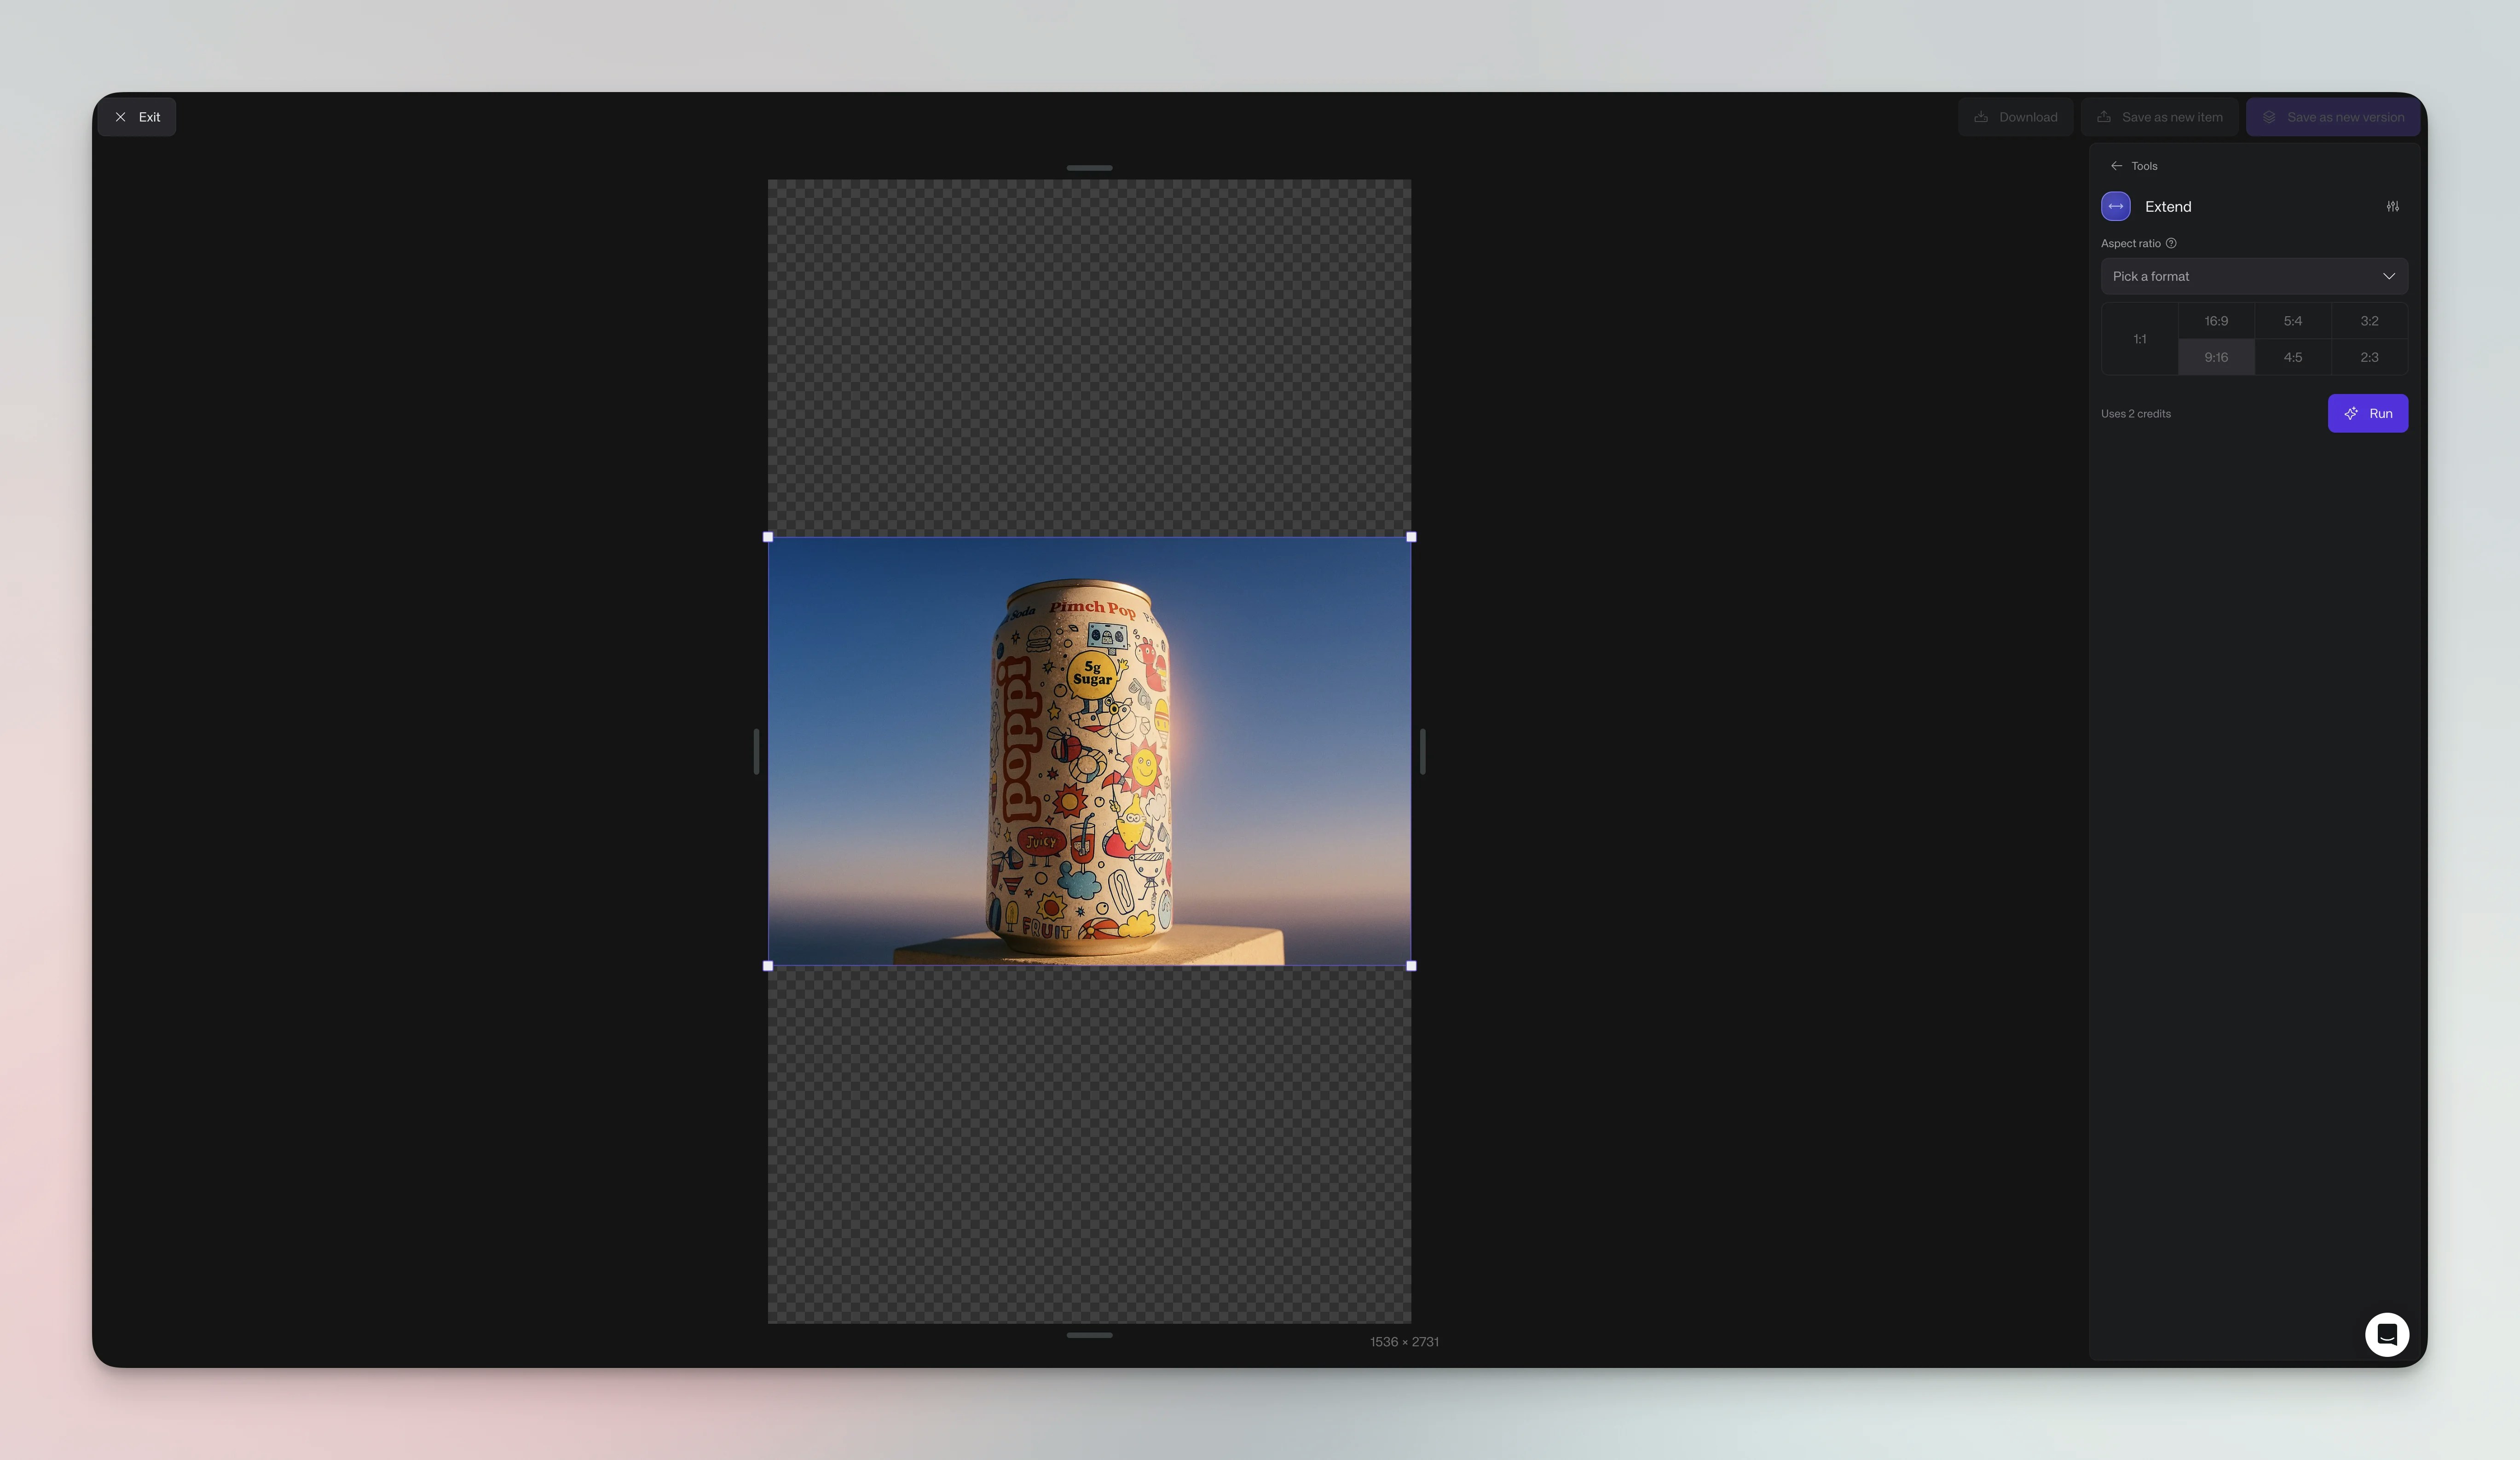The image size is (2520, 1460).
Task: Select the 5:4 aspect ratio
Action: (2293, 321)
